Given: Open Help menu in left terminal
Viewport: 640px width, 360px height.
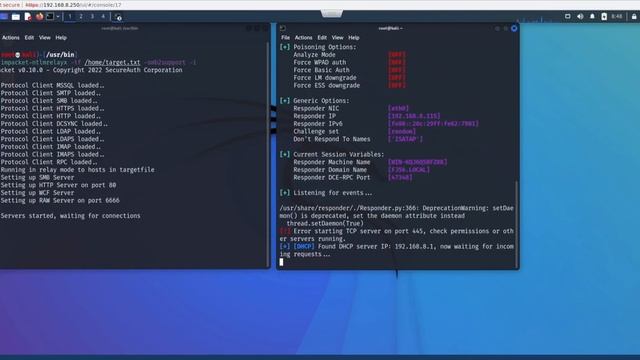Looking at the screenshot, I should [x=61, y=38].
